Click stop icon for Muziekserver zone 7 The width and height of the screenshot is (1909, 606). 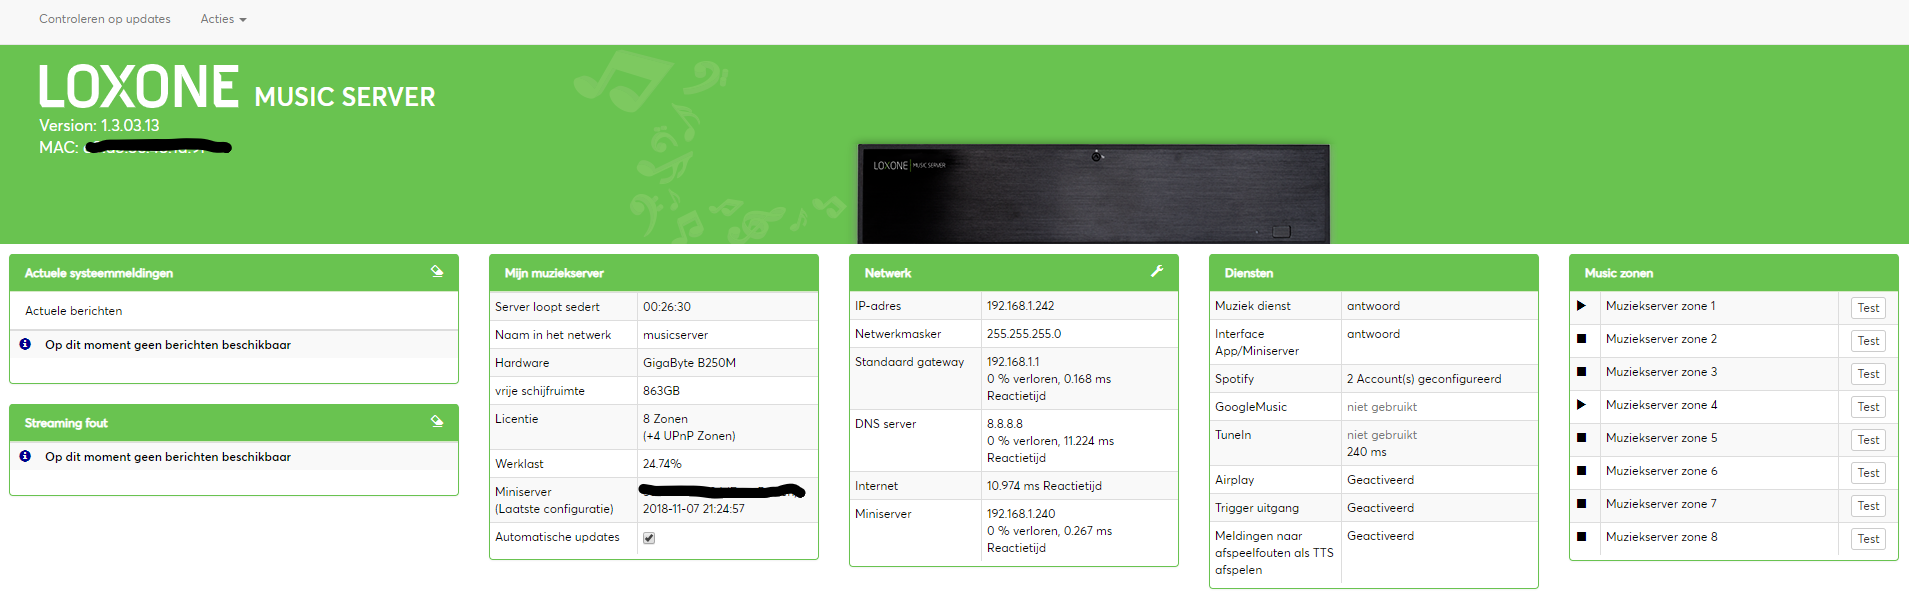[1581, 504]
